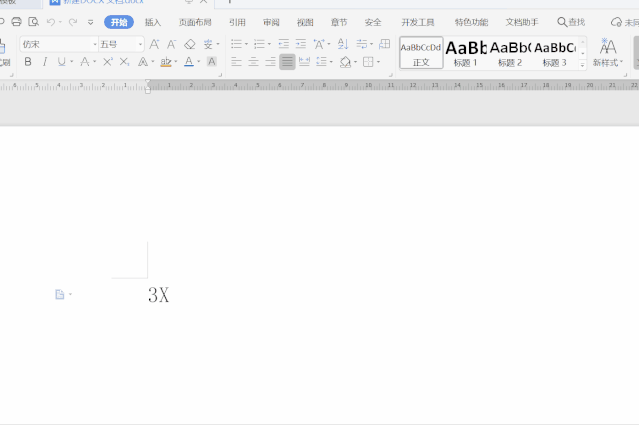Expand highlight color dropdown arrow
639x425 pixels.
point(176,62)
